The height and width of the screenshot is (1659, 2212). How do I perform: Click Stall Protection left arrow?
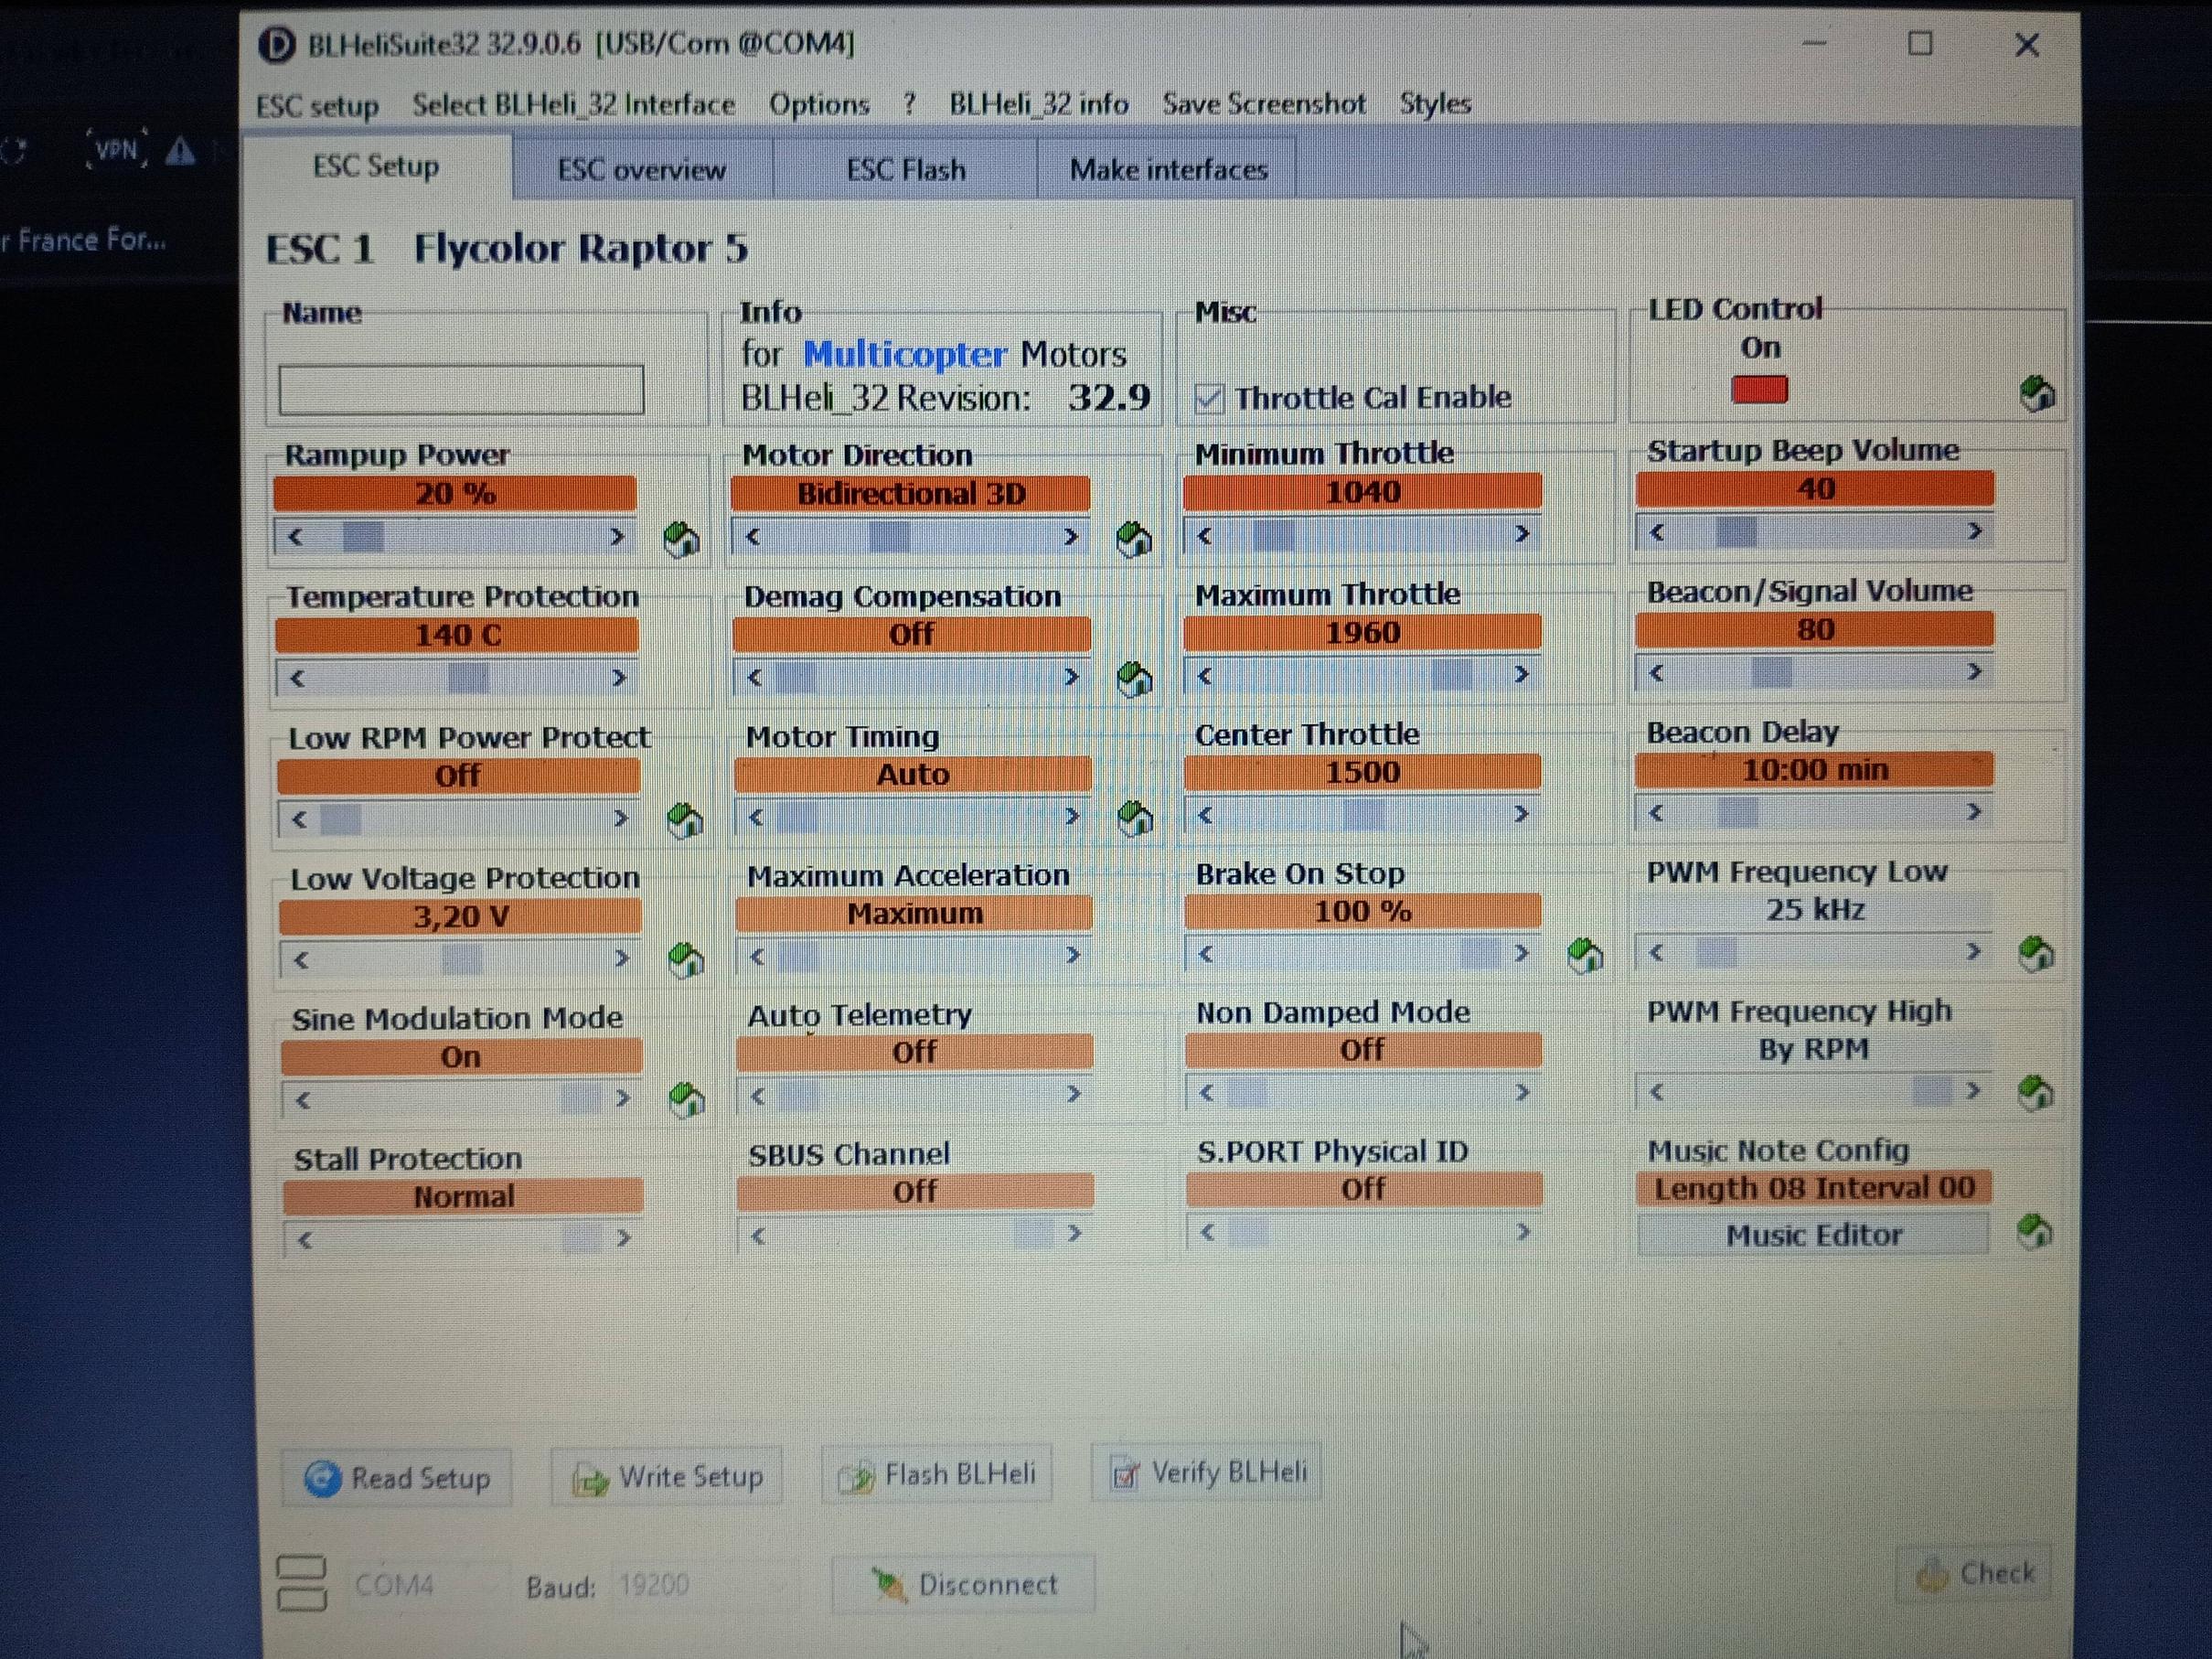tap(305, 1240)
